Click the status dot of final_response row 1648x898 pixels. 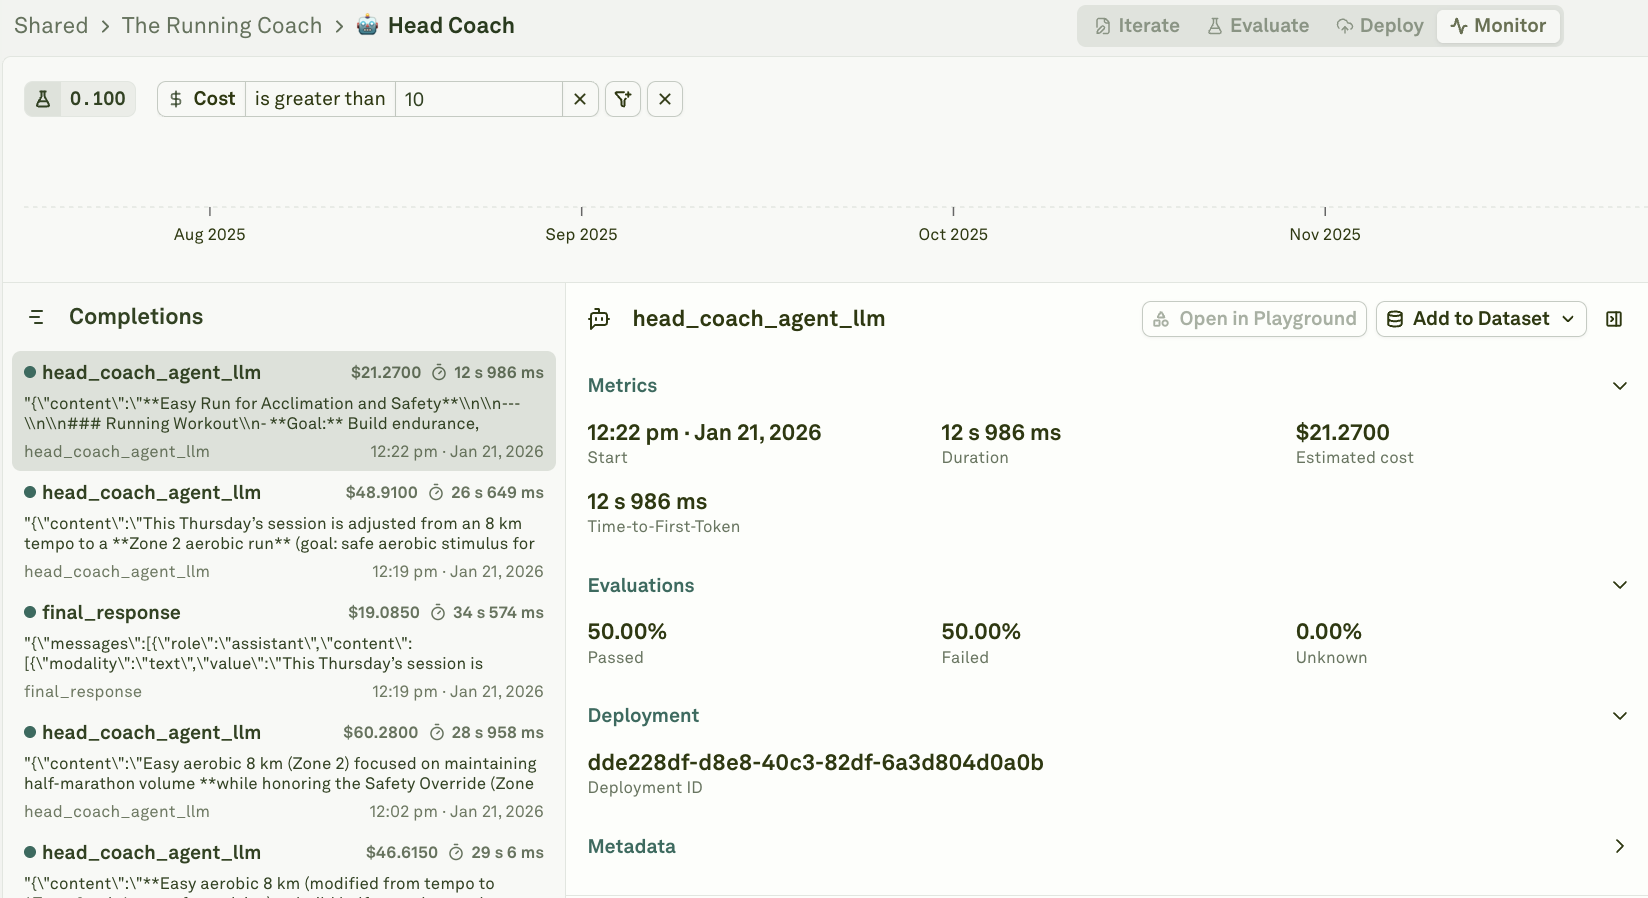pyautogui.click(x=30, y=612)
